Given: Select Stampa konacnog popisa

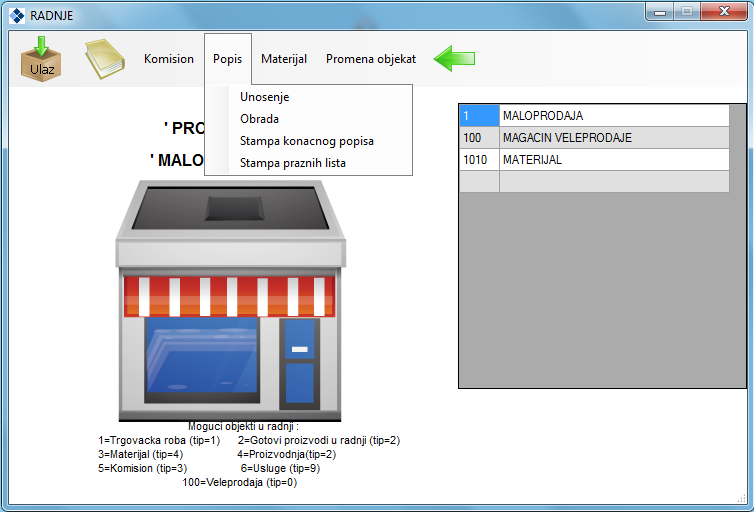Looking at the screenshot, I should pos(306,141).
